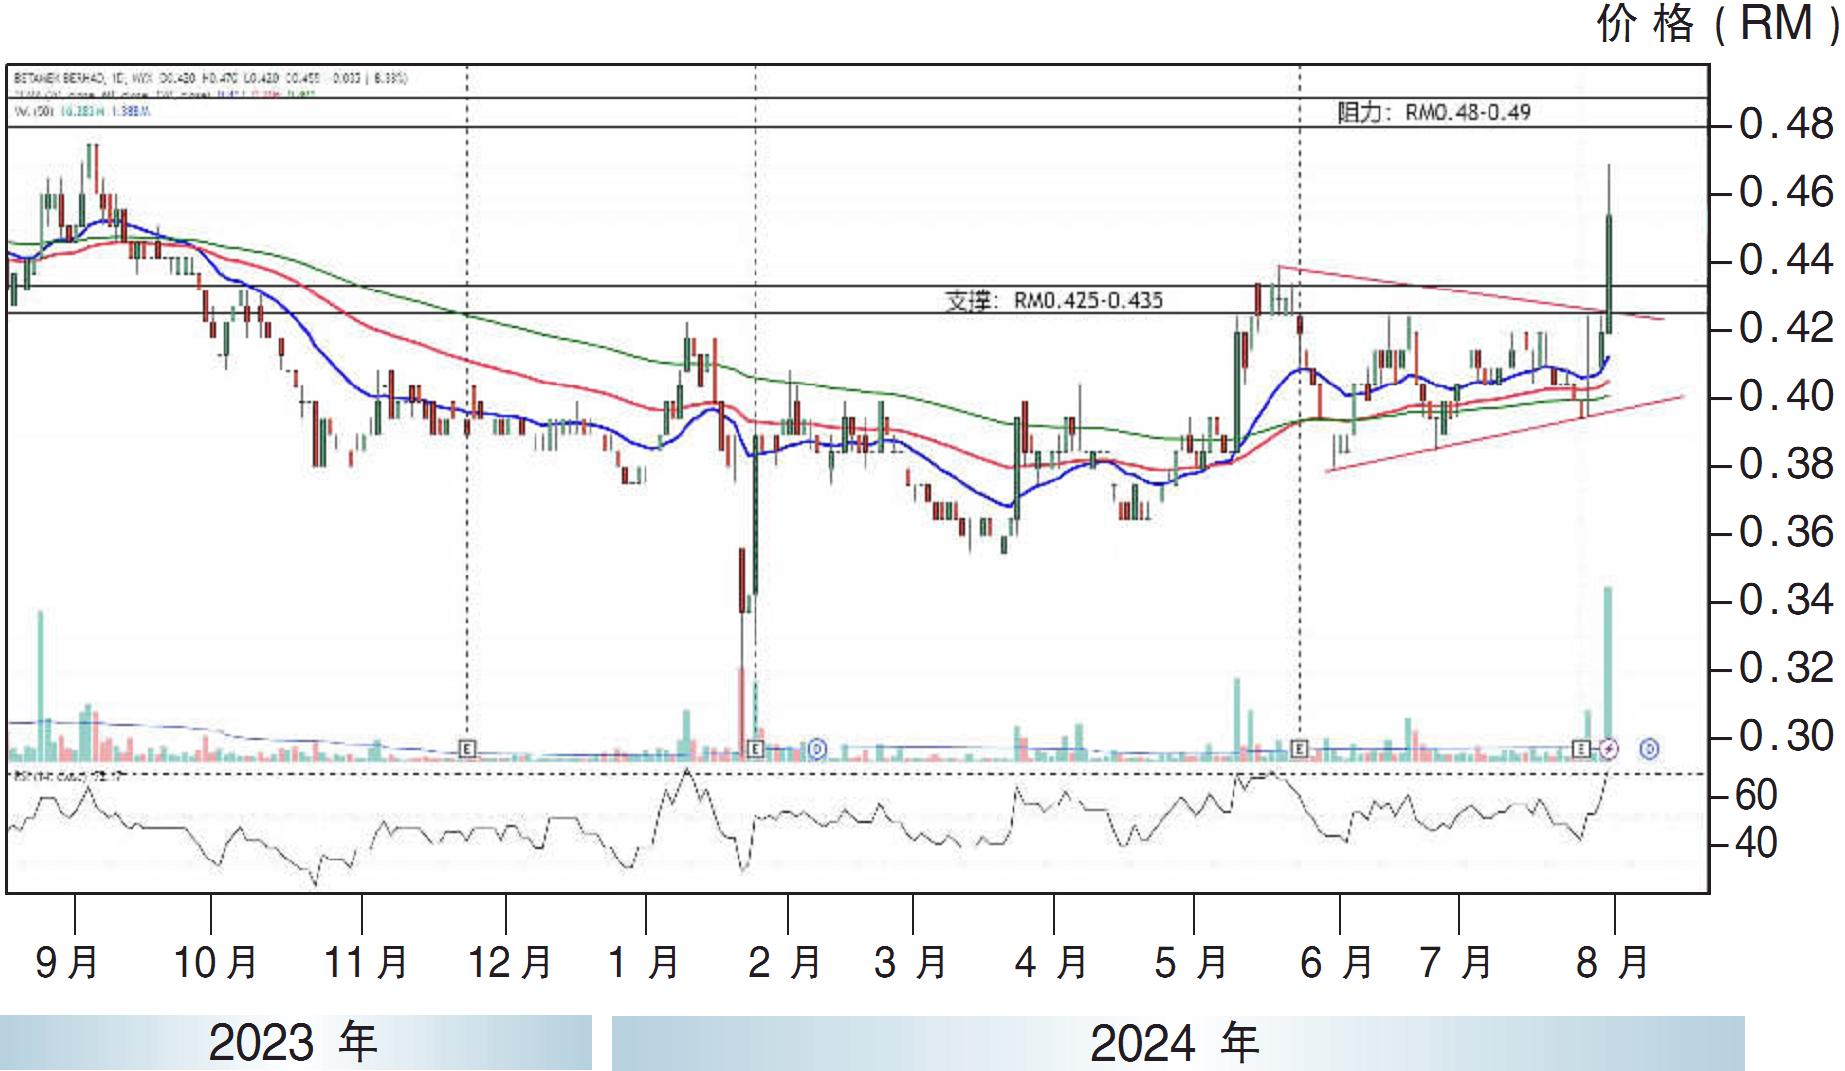This screenshot has height=1071, width=1845.
Task: Click the rightmost dividend 'D' marker after August
Action: (1649, 748)
